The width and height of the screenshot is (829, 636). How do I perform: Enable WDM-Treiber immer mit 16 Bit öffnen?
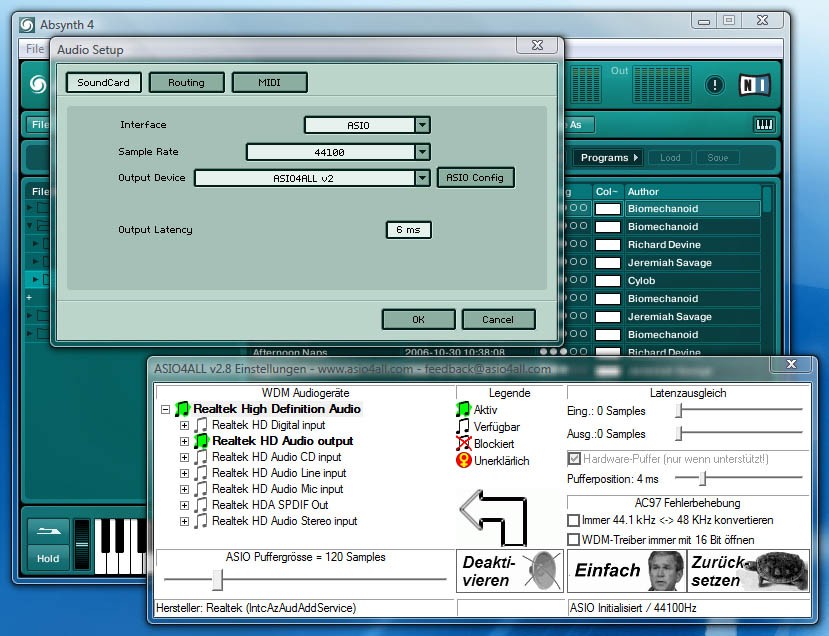(x=573, y=540)
